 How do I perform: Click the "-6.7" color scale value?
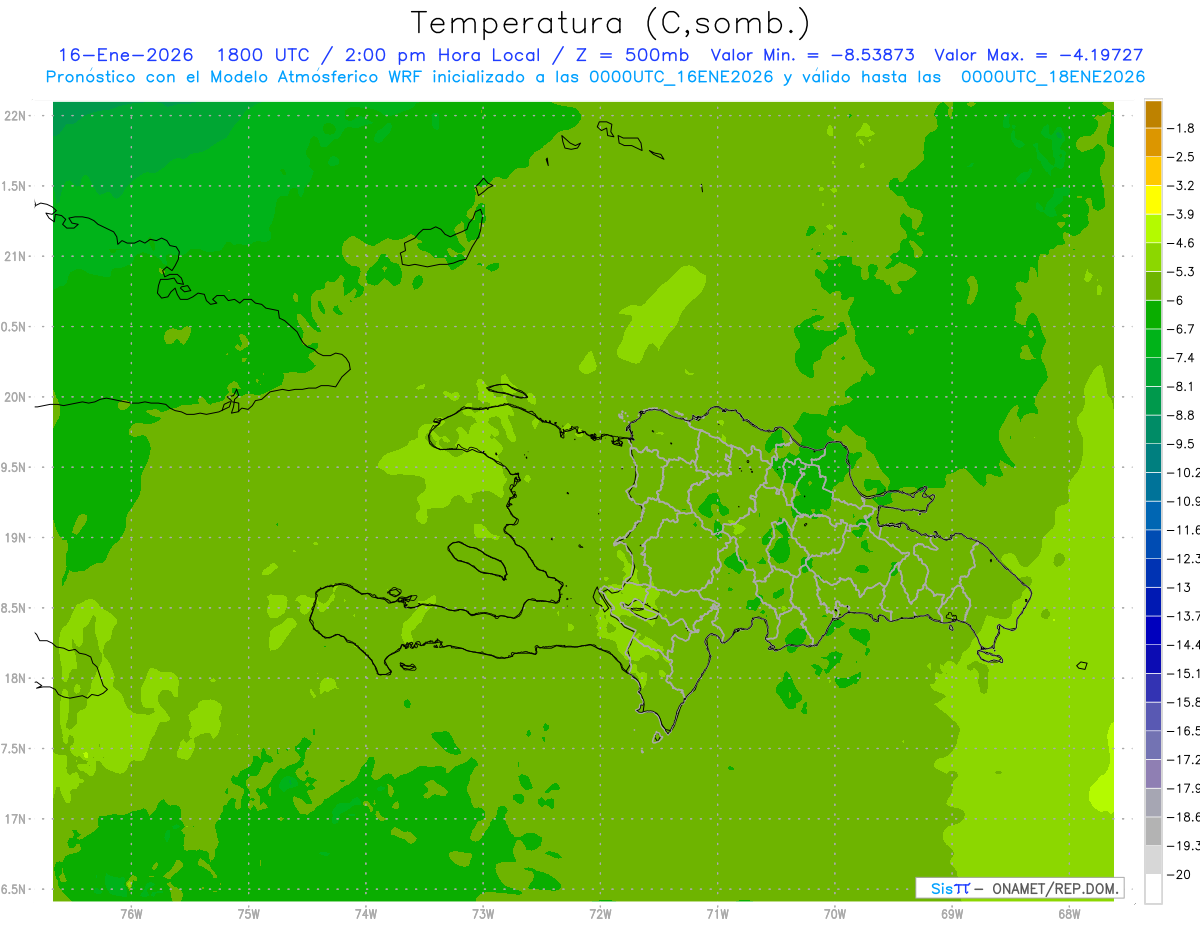[x=1182, y=329]
